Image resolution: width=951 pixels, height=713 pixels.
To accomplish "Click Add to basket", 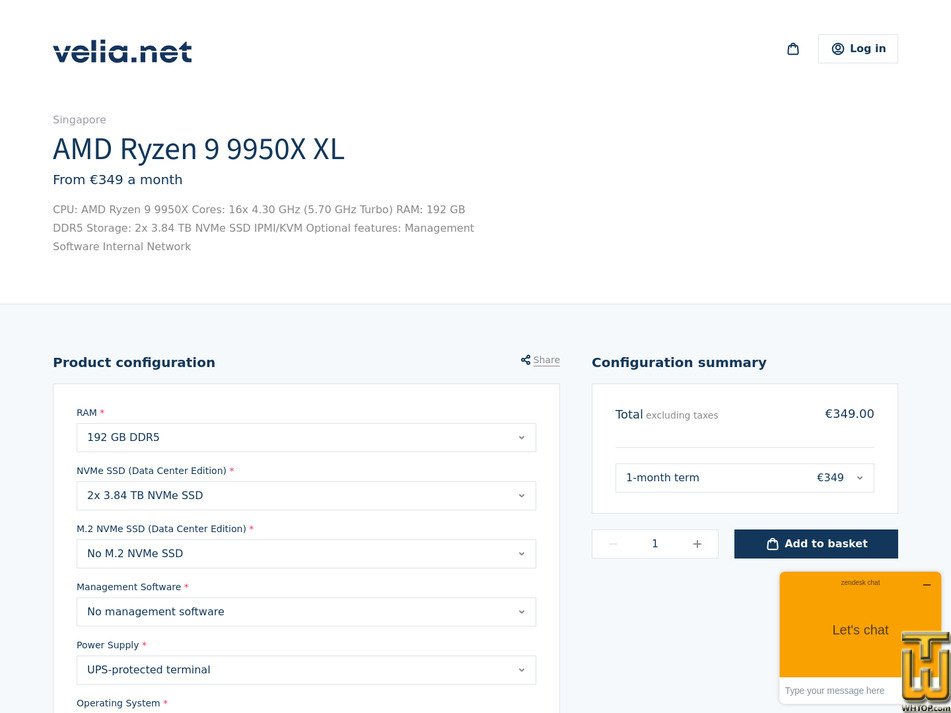I will pyautogui.click(x=816, y=544).
